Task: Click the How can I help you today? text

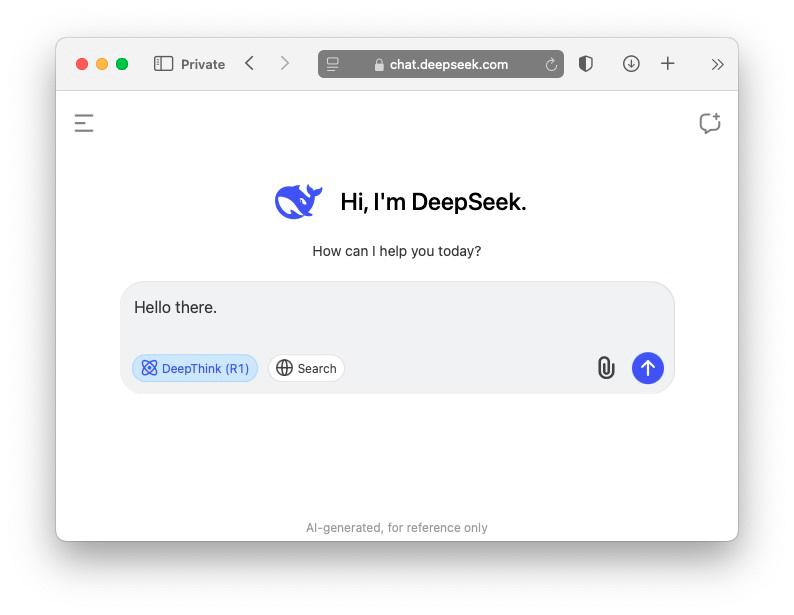Action: click(396, 251)
